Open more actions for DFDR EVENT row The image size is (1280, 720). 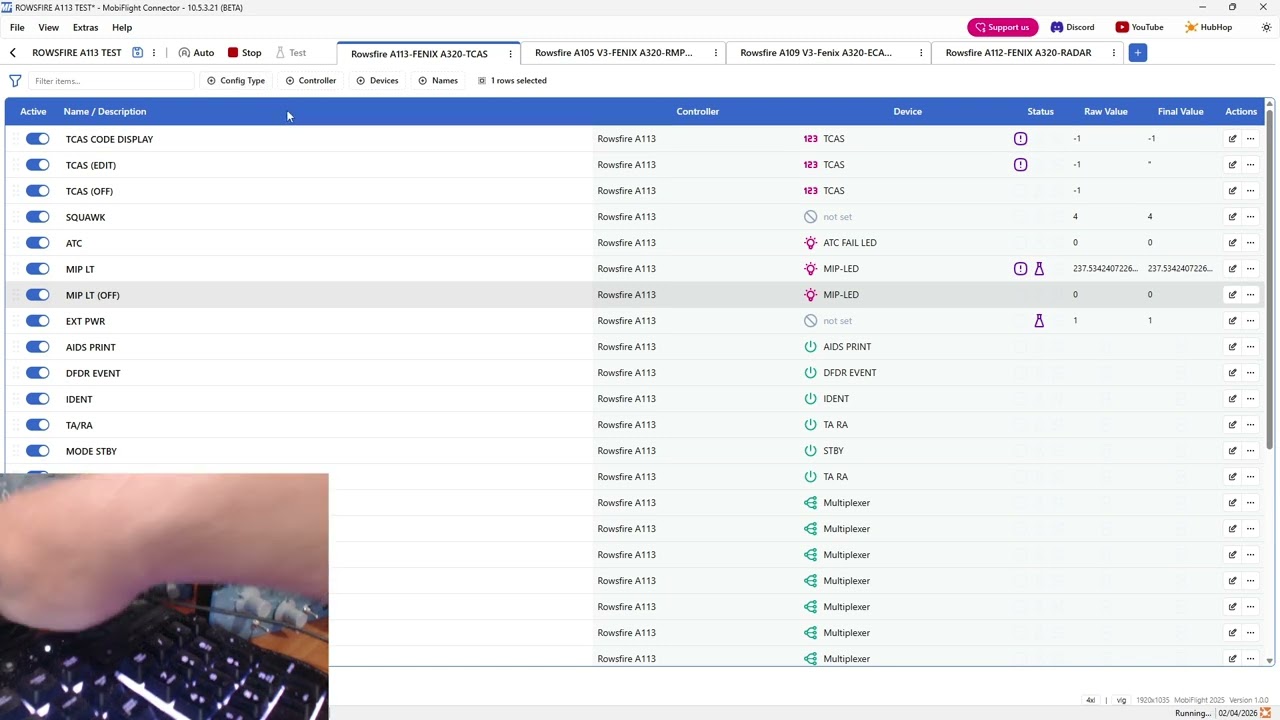1250,373
